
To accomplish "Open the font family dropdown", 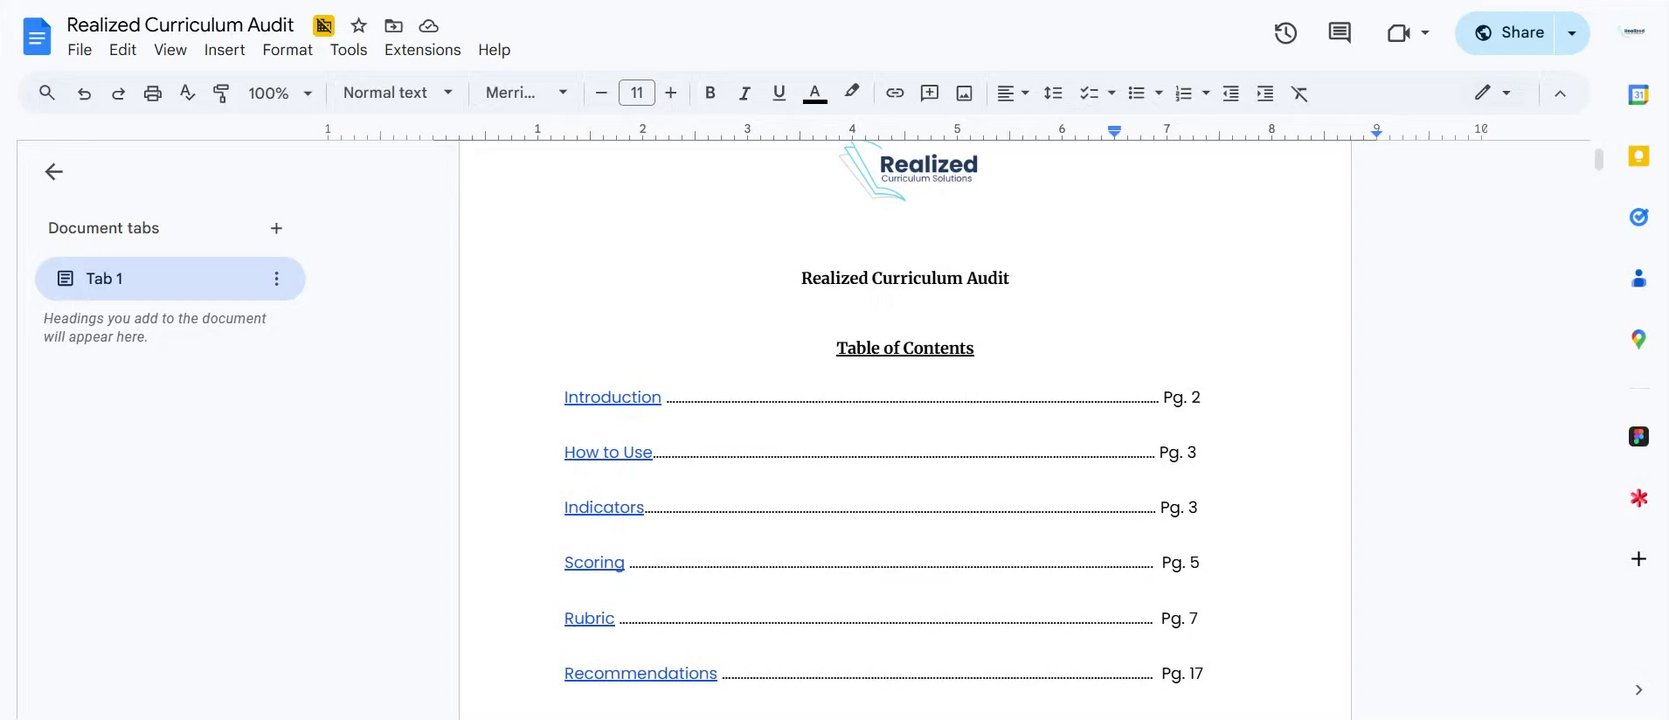I will (x=527, y=93).
